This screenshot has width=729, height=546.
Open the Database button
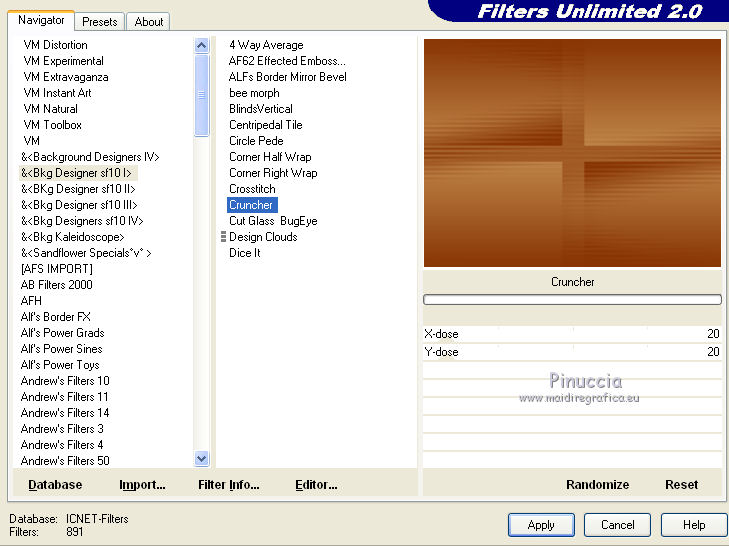coord(55,485)
